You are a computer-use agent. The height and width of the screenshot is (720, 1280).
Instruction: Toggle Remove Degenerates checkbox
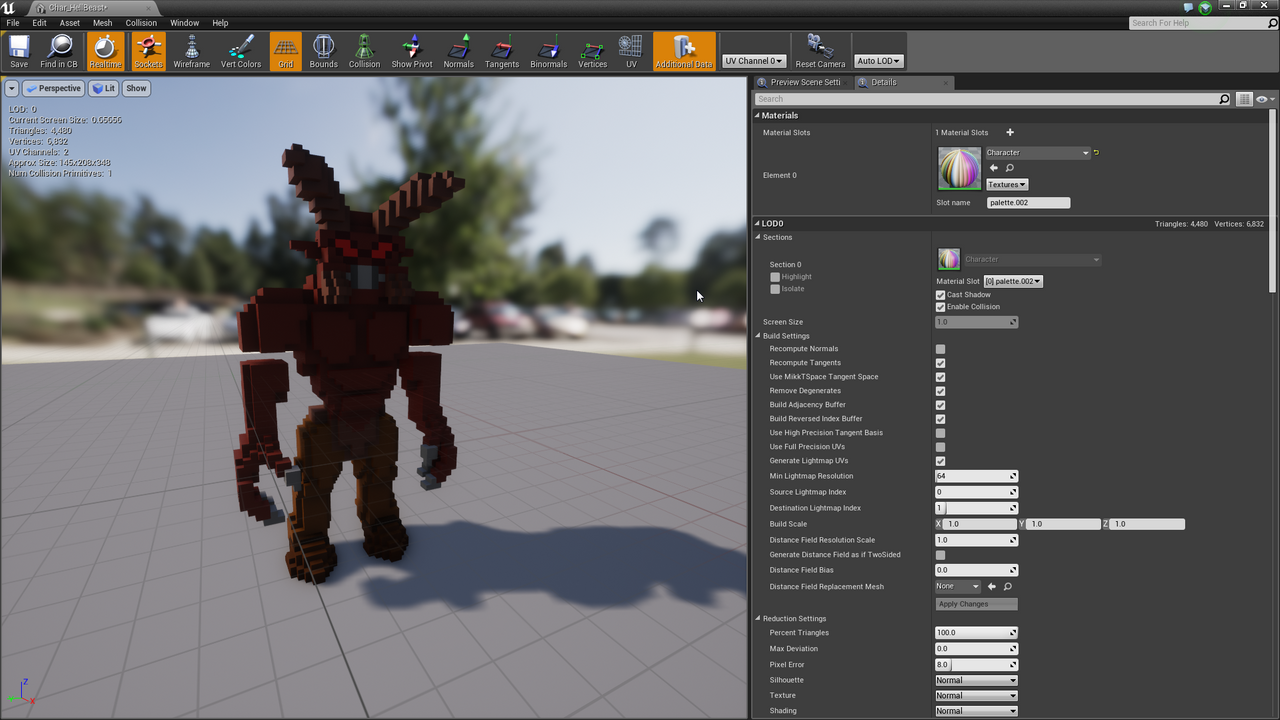coord(940,391)
